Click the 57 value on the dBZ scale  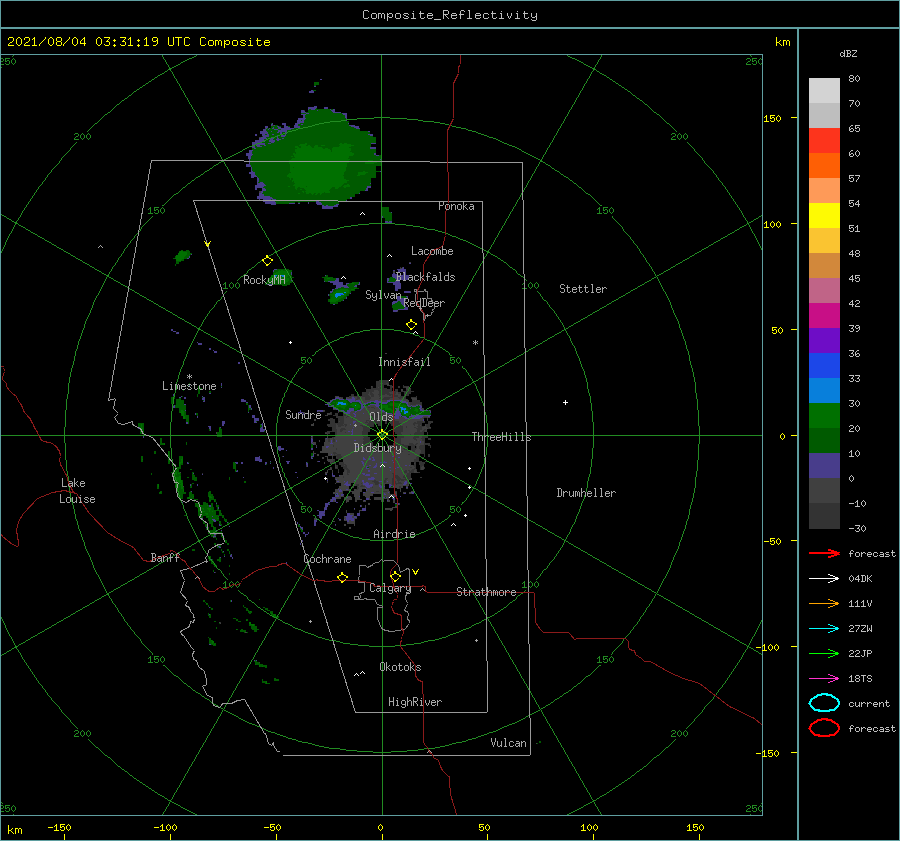pos(854,179)
